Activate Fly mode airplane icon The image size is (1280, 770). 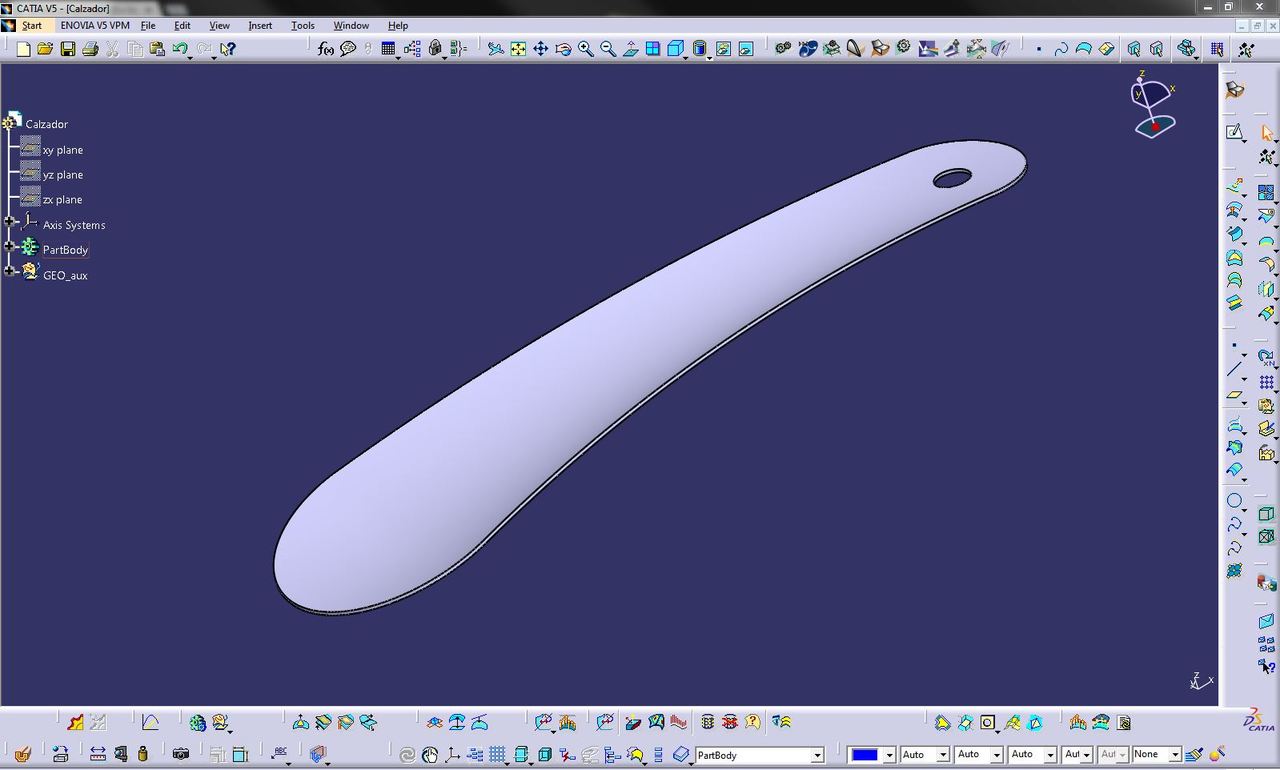[x=496, y=48]
